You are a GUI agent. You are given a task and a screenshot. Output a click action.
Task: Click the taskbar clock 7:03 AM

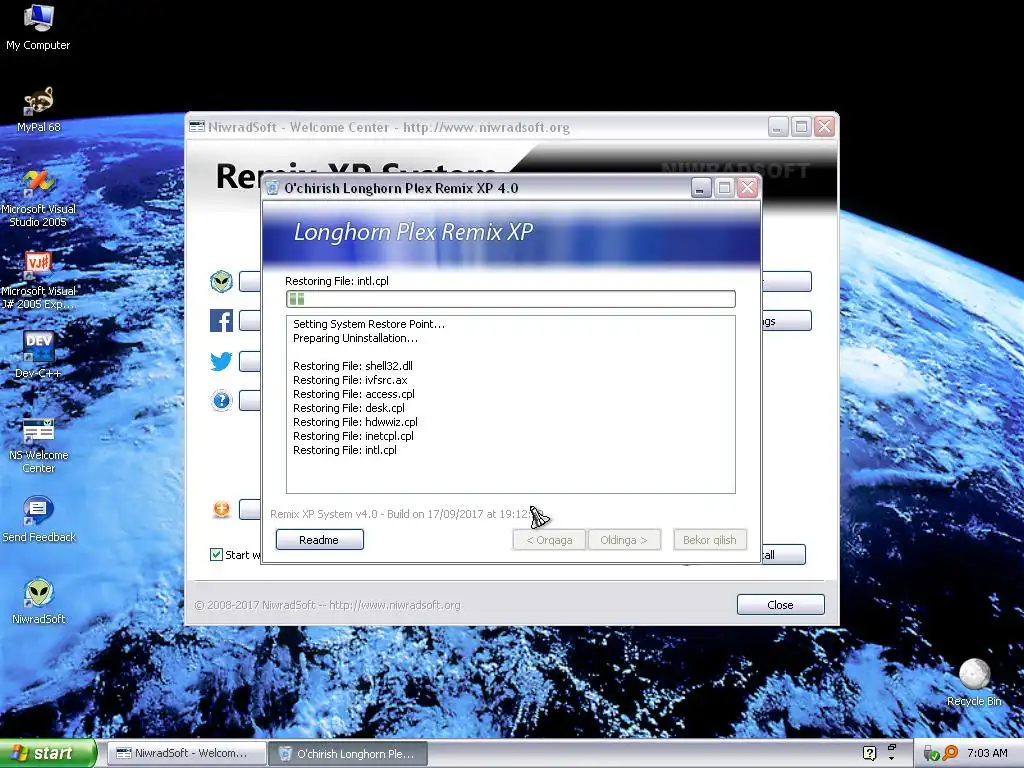pyautogui.click(x=987, y=753)
